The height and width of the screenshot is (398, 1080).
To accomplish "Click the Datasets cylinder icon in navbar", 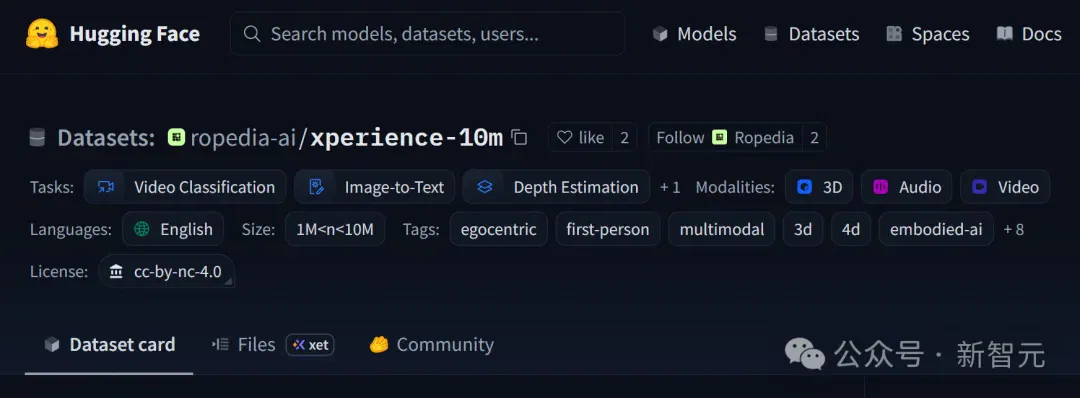I will [x=771, y=34].
